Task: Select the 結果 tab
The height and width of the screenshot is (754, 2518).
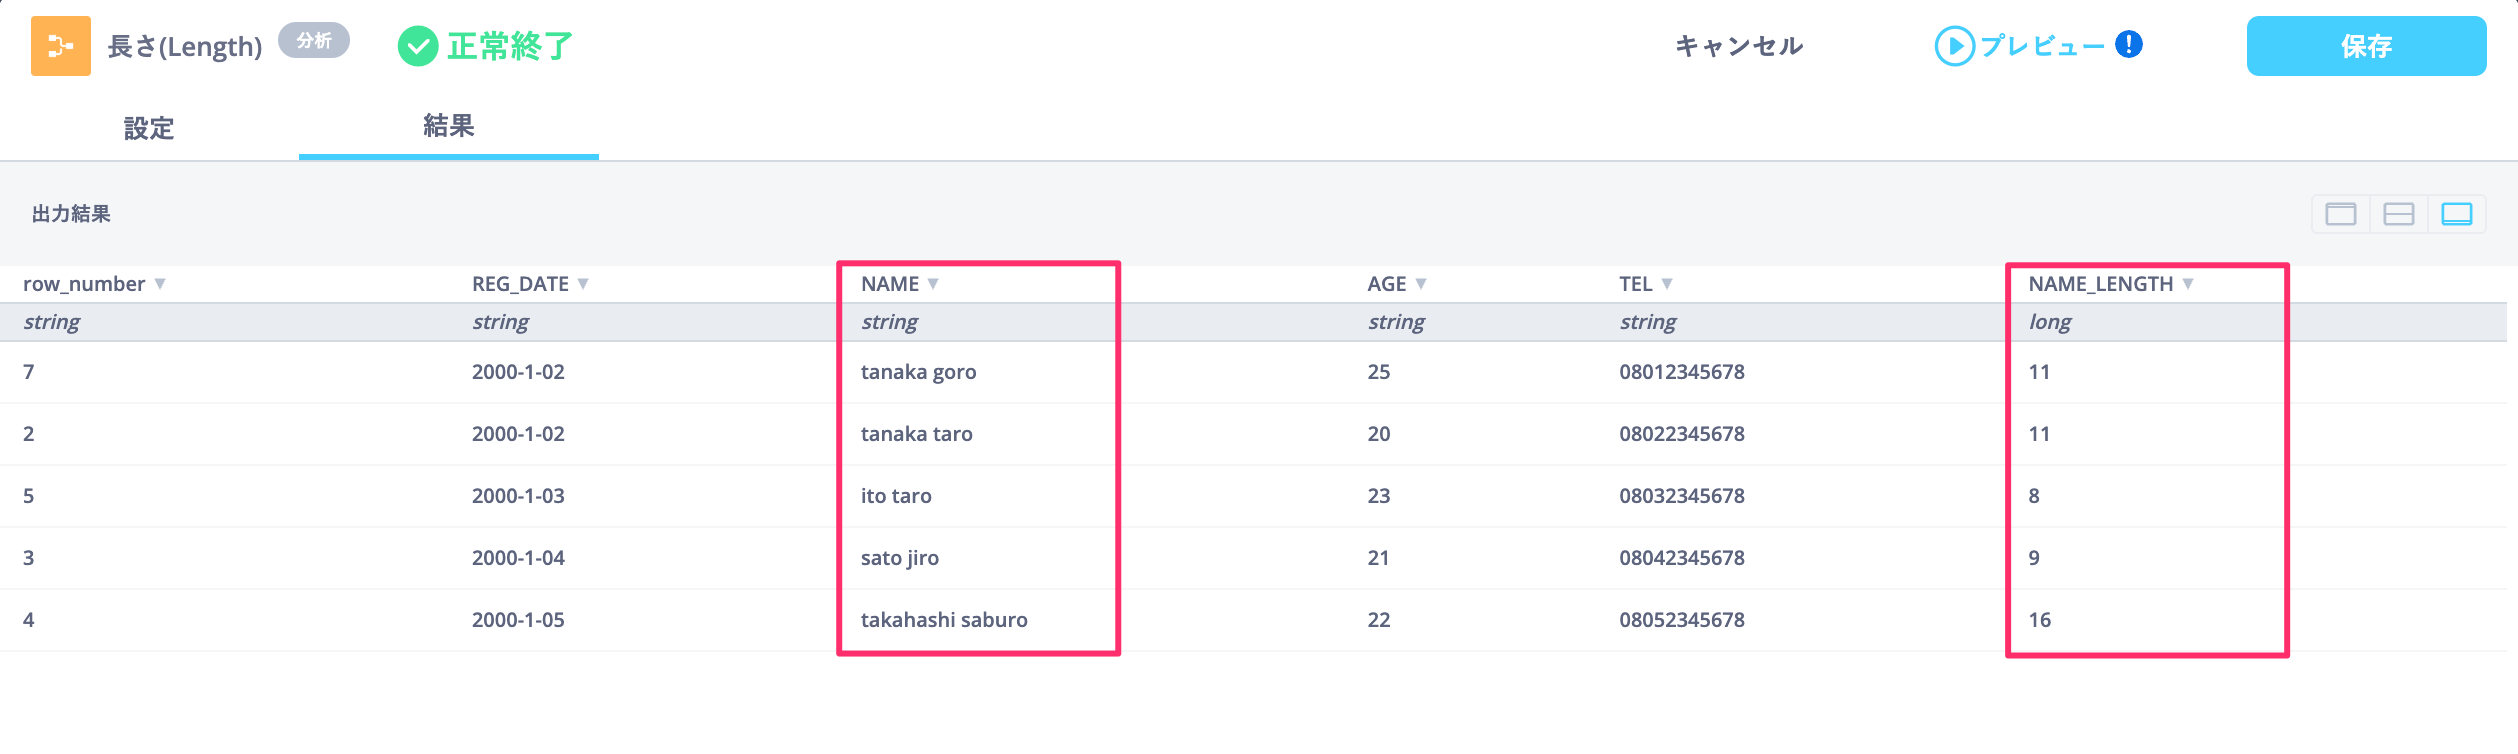Action: (449, 126)
